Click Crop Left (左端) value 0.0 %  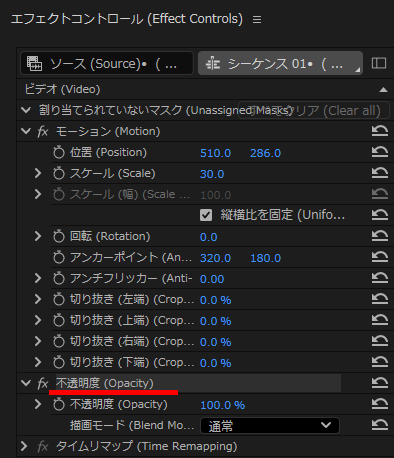tap(215, 300)
